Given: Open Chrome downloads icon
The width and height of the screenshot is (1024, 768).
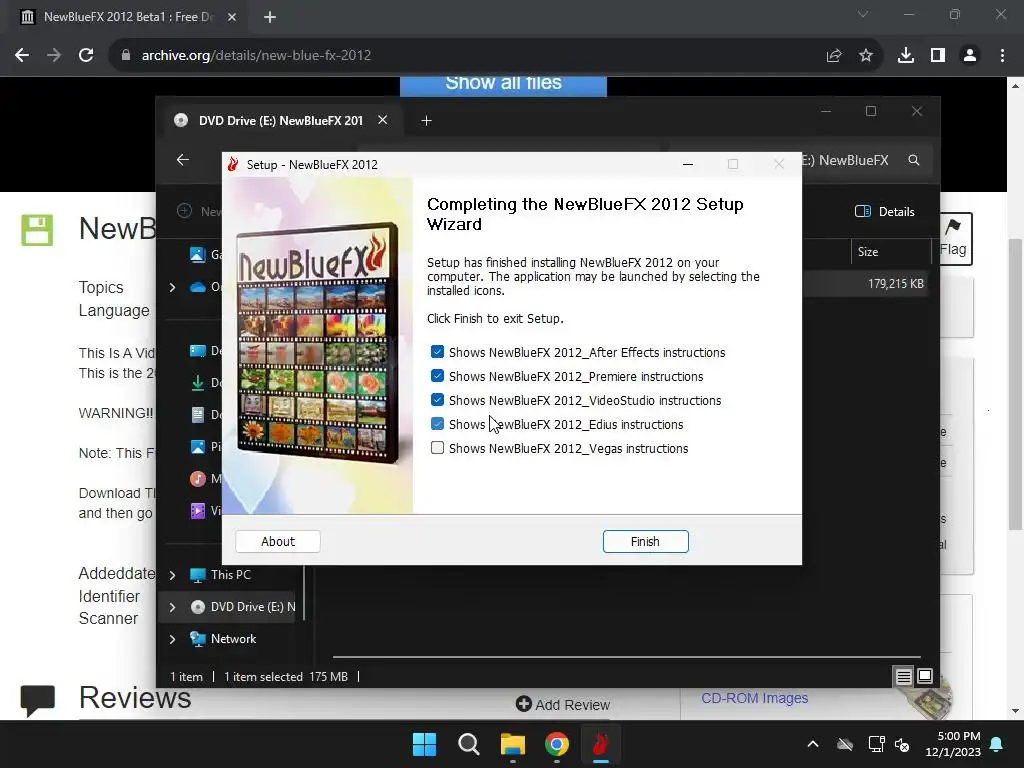Looking at the screenshot, I should pyautogui.click(x=906, y=56).
